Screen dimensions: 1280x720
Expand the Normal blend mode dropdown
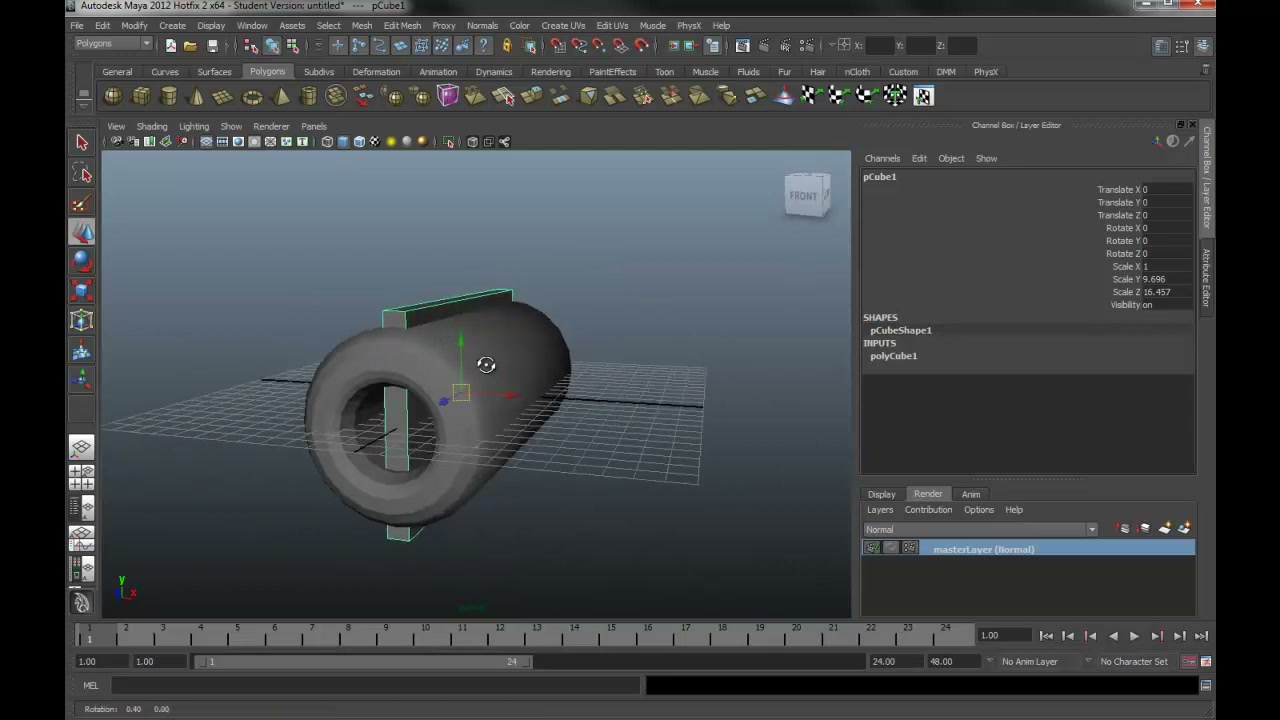[x=981, y=529]
